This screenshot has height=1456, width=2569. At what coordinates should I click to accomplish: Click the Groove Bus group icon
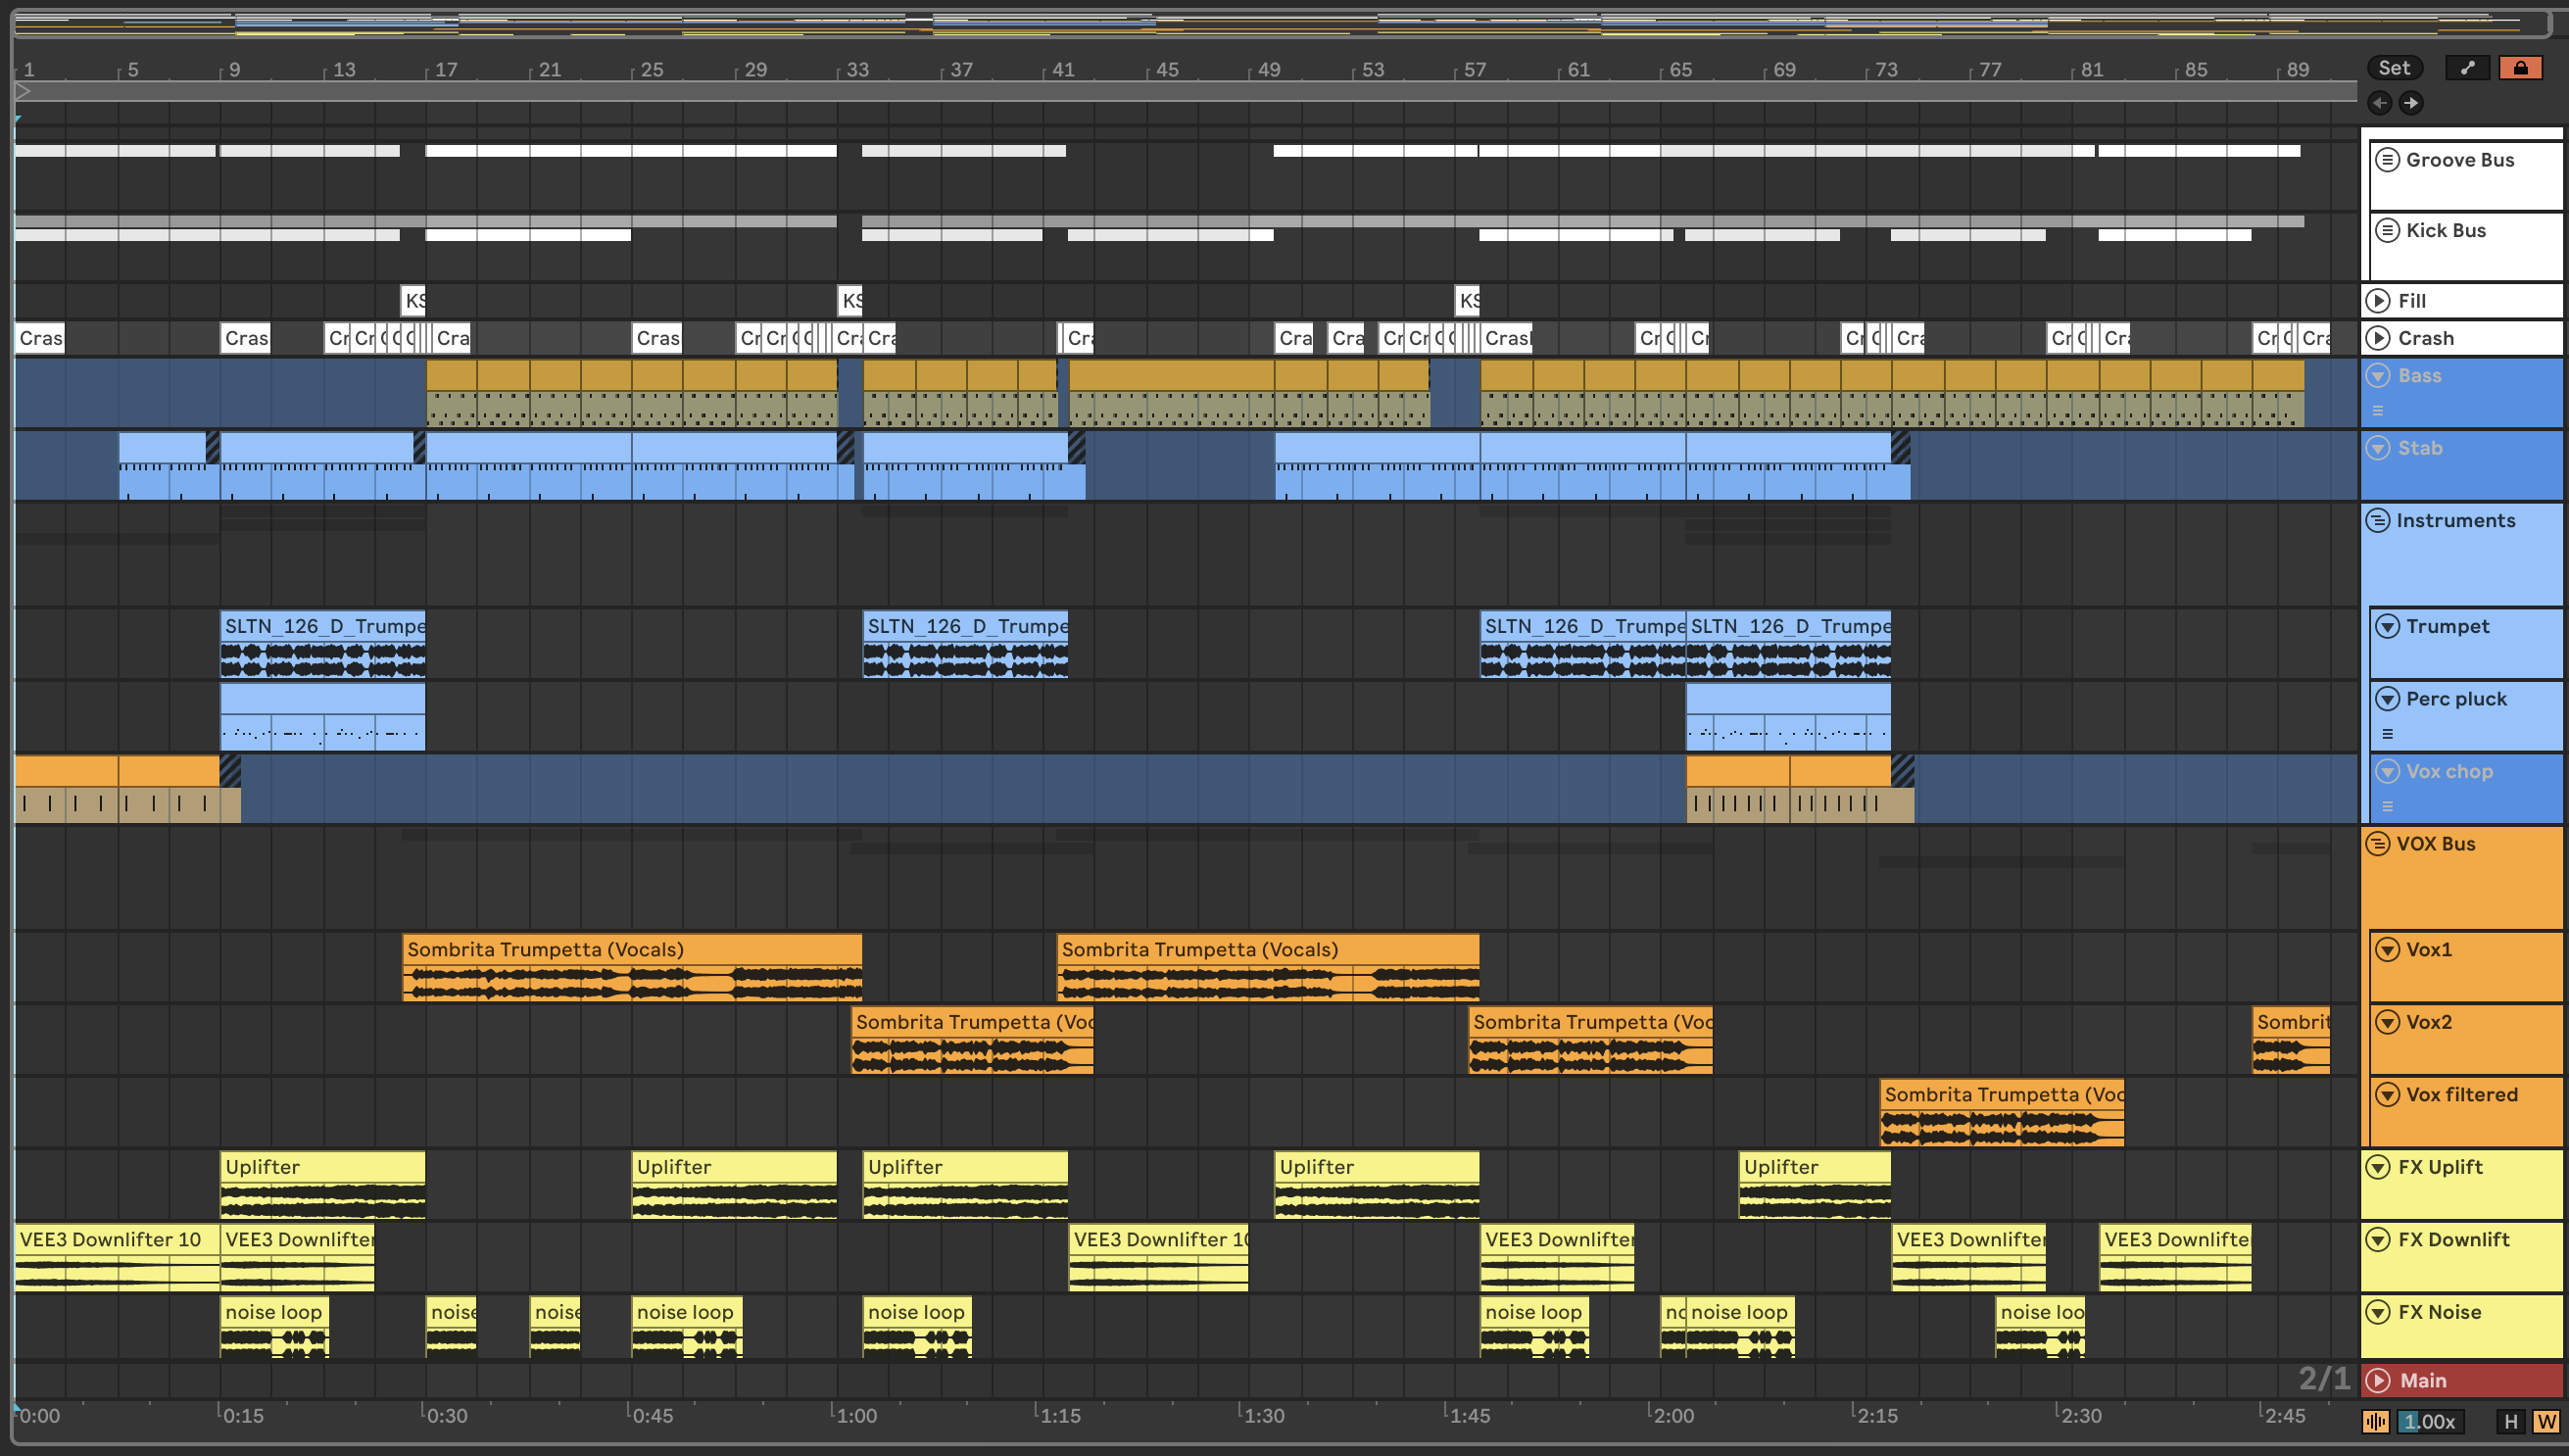coord(2387,160)
